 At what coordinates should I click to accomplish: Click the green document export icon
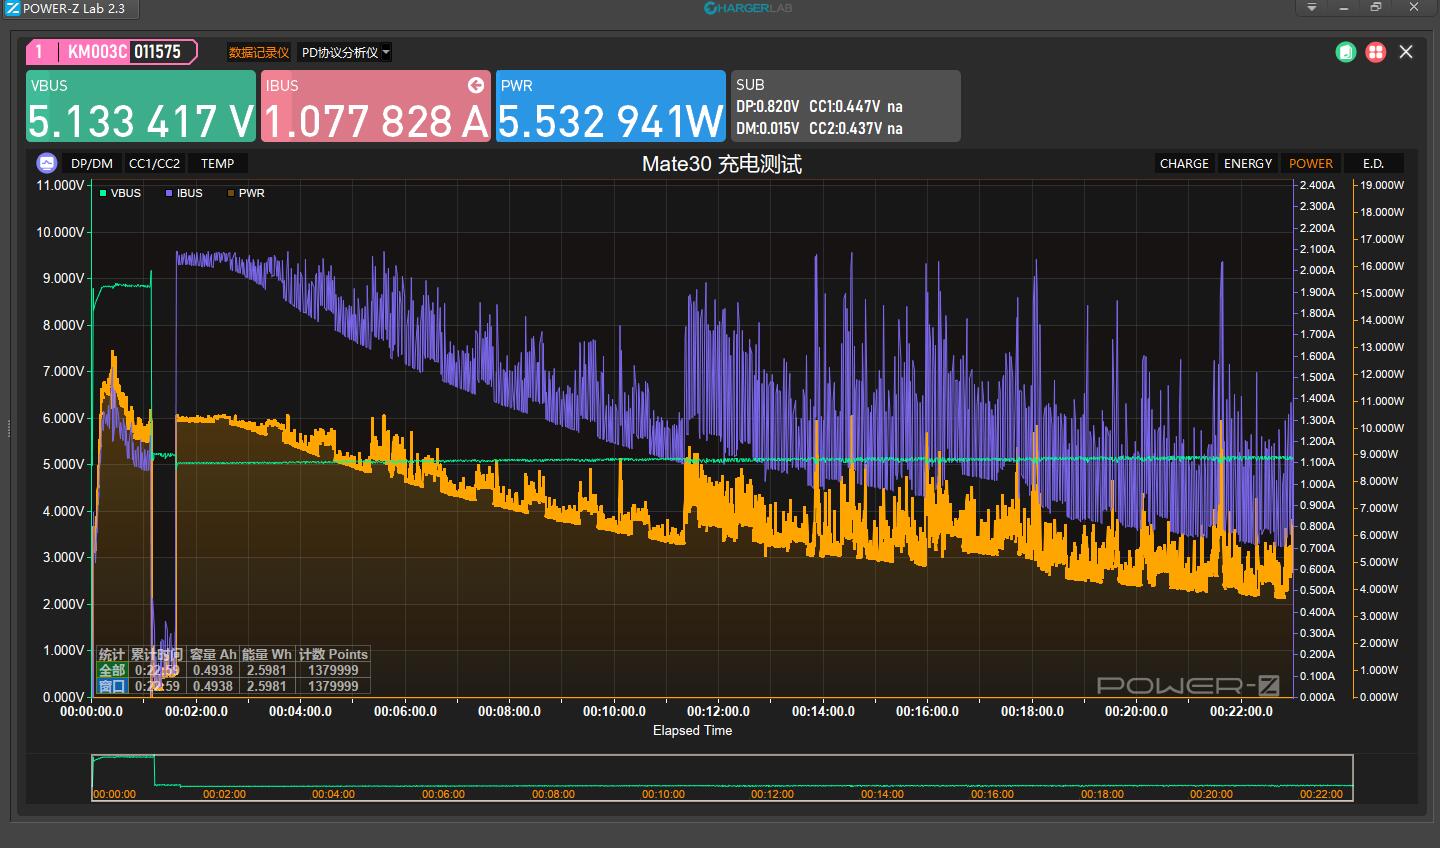coord(1346,52)
